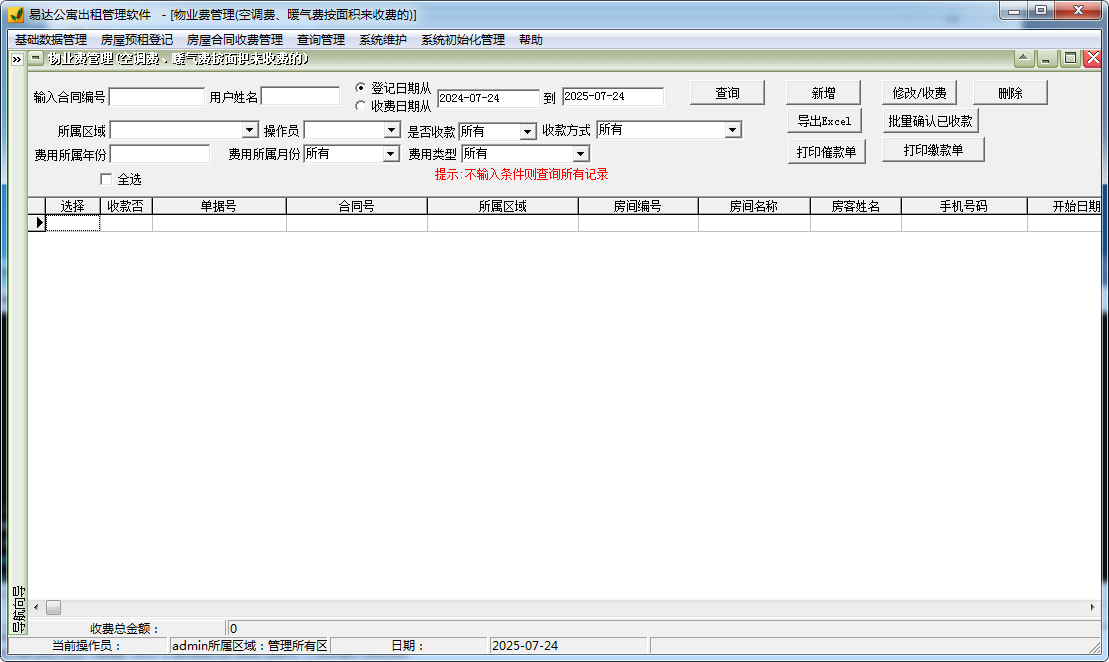Print reminder slip via 打印催款单 button
The height and width of the screenshot is (662, 1109).
point(826,150)
